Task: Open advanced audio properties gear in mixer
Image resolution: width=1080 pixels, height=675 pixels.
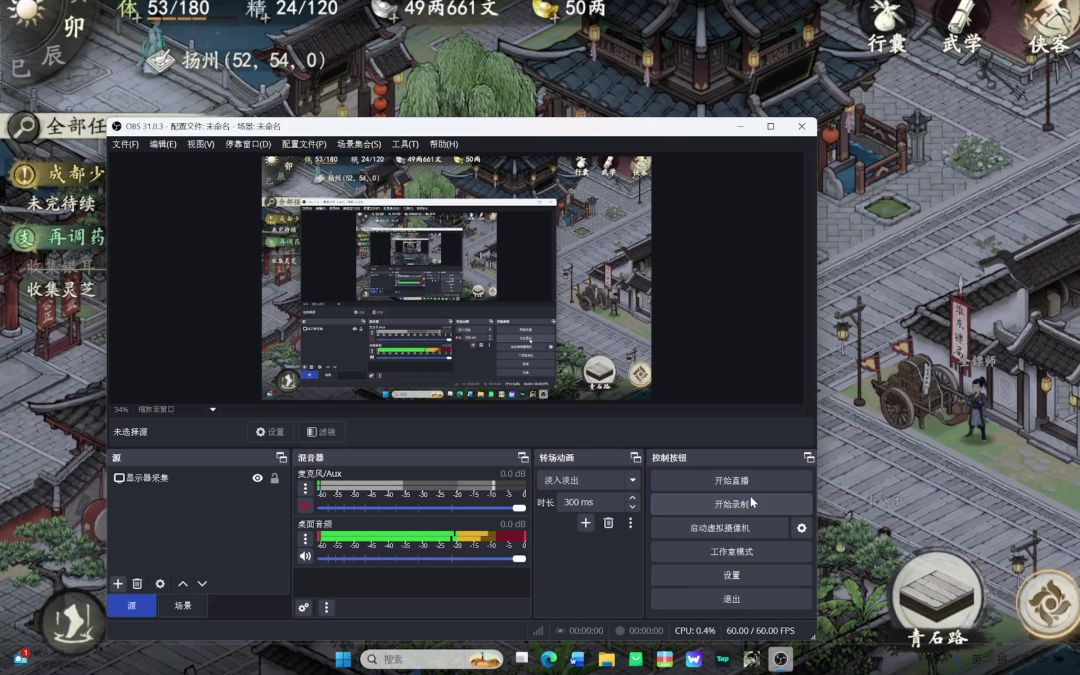Action: [x=304, y=607]
